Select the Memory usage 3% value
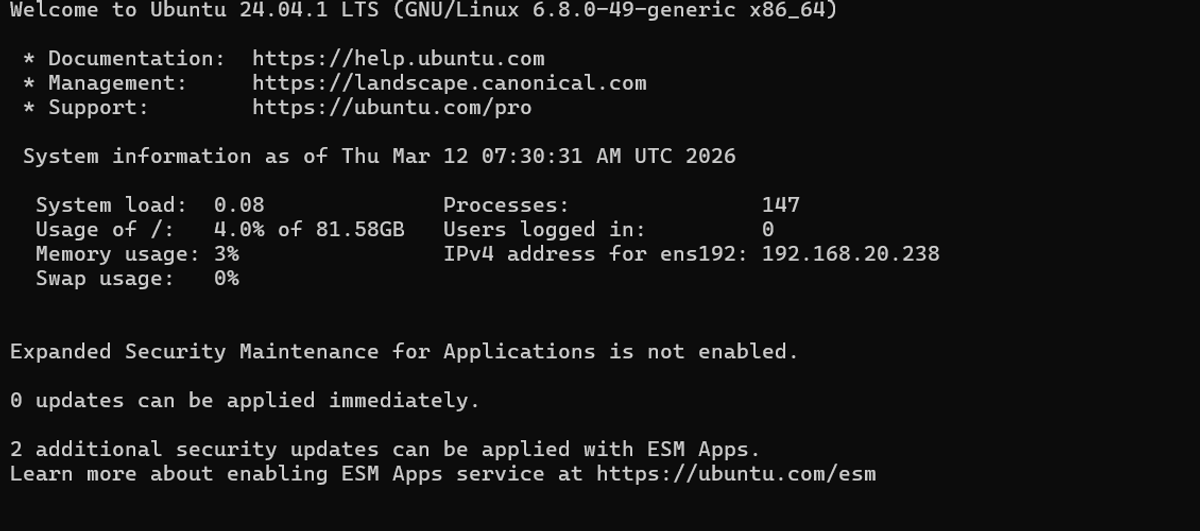The width and height of the screenshot is (1200, 531). pos(226,254)
